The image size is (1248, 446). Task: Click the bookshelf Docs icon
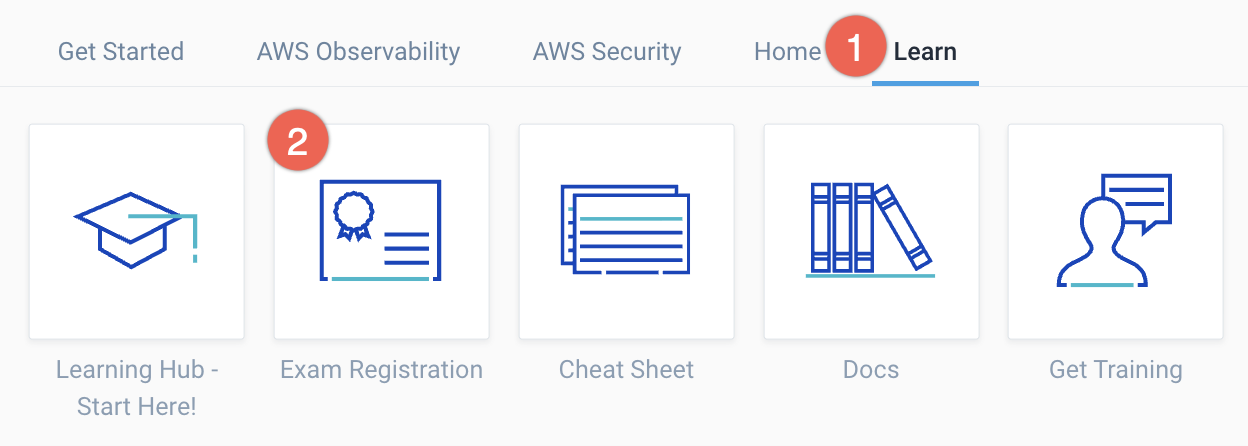870,231
